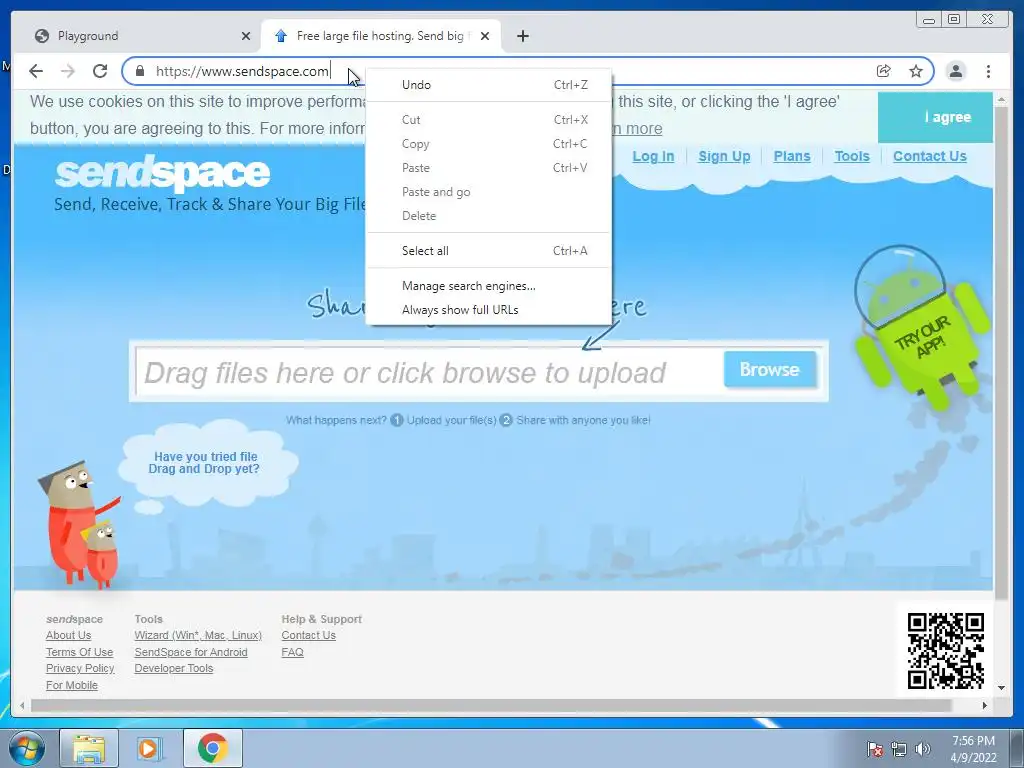The height and width of the screenshot is (768, 1024).
Task: Click the browser forward arrow
Action: tap(68, 71)
